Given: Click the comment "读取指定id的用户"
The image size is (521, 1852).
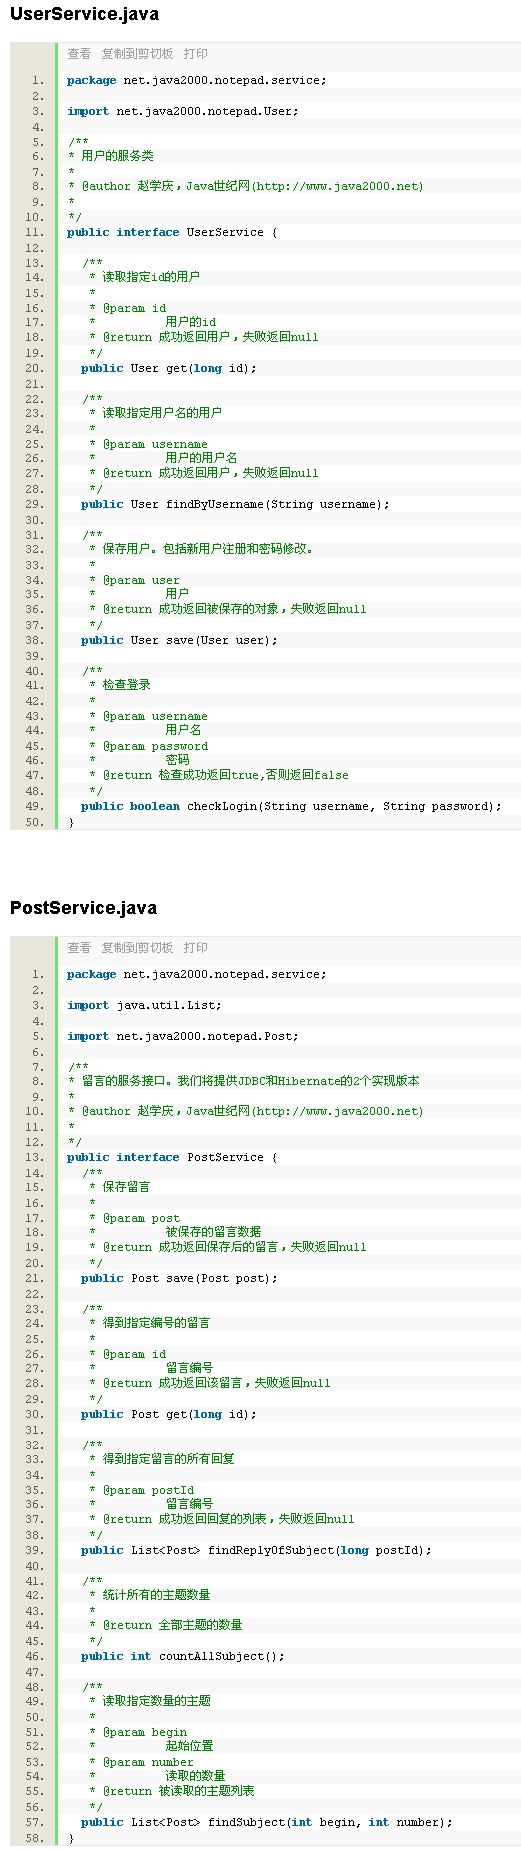Looking at the screenshot, I should click(145, 277).
